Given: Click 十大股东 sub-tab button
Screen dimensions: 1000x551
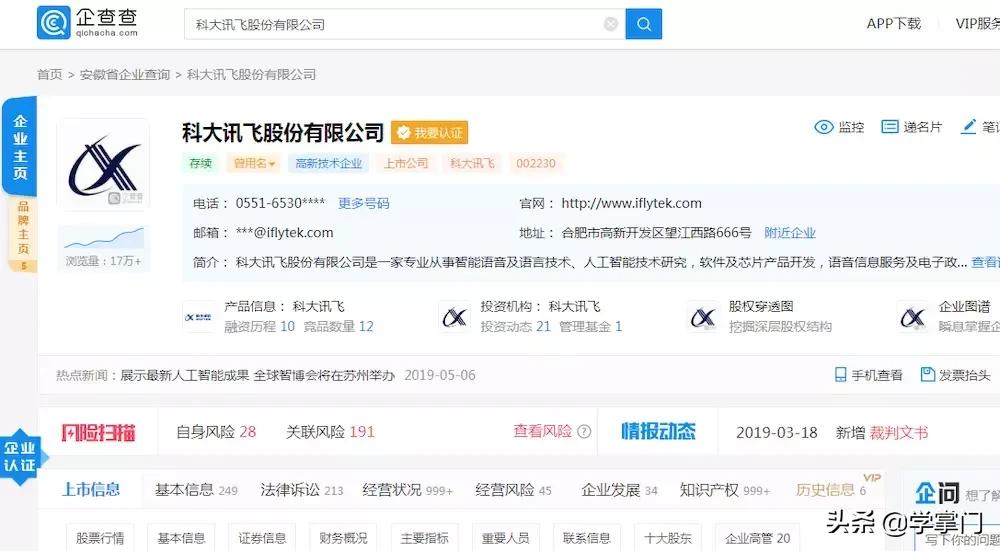Looking at the screenshot, I should [668, 538].
